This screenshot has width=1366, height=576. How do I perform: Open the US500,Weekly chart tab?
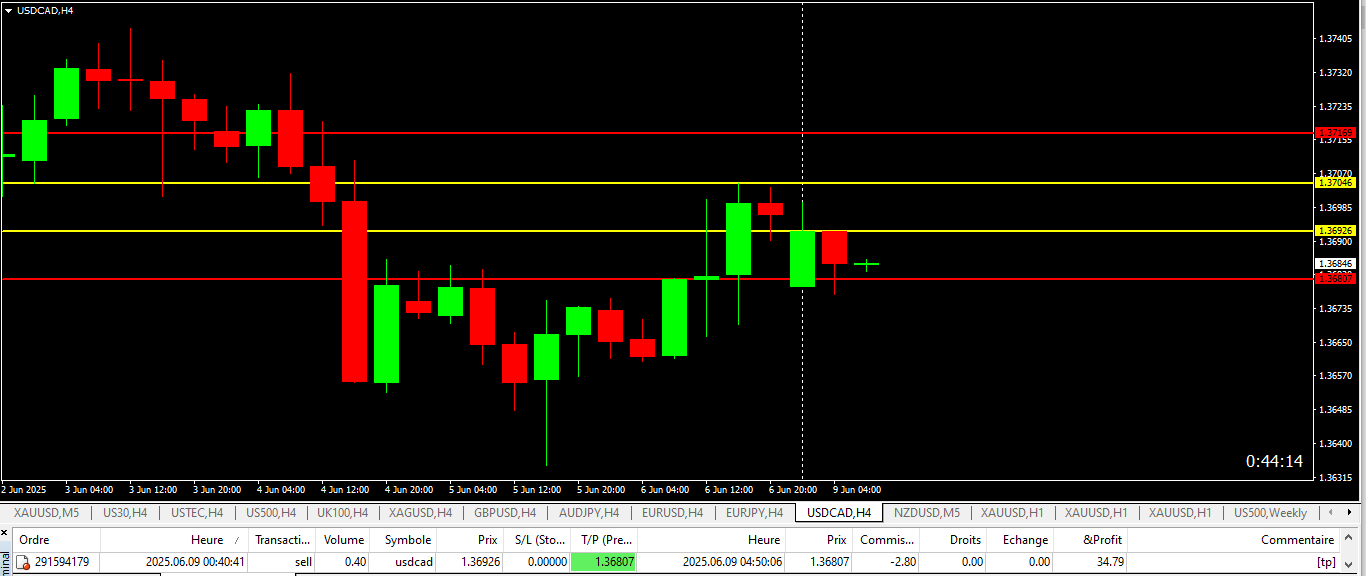point(1270,513)
